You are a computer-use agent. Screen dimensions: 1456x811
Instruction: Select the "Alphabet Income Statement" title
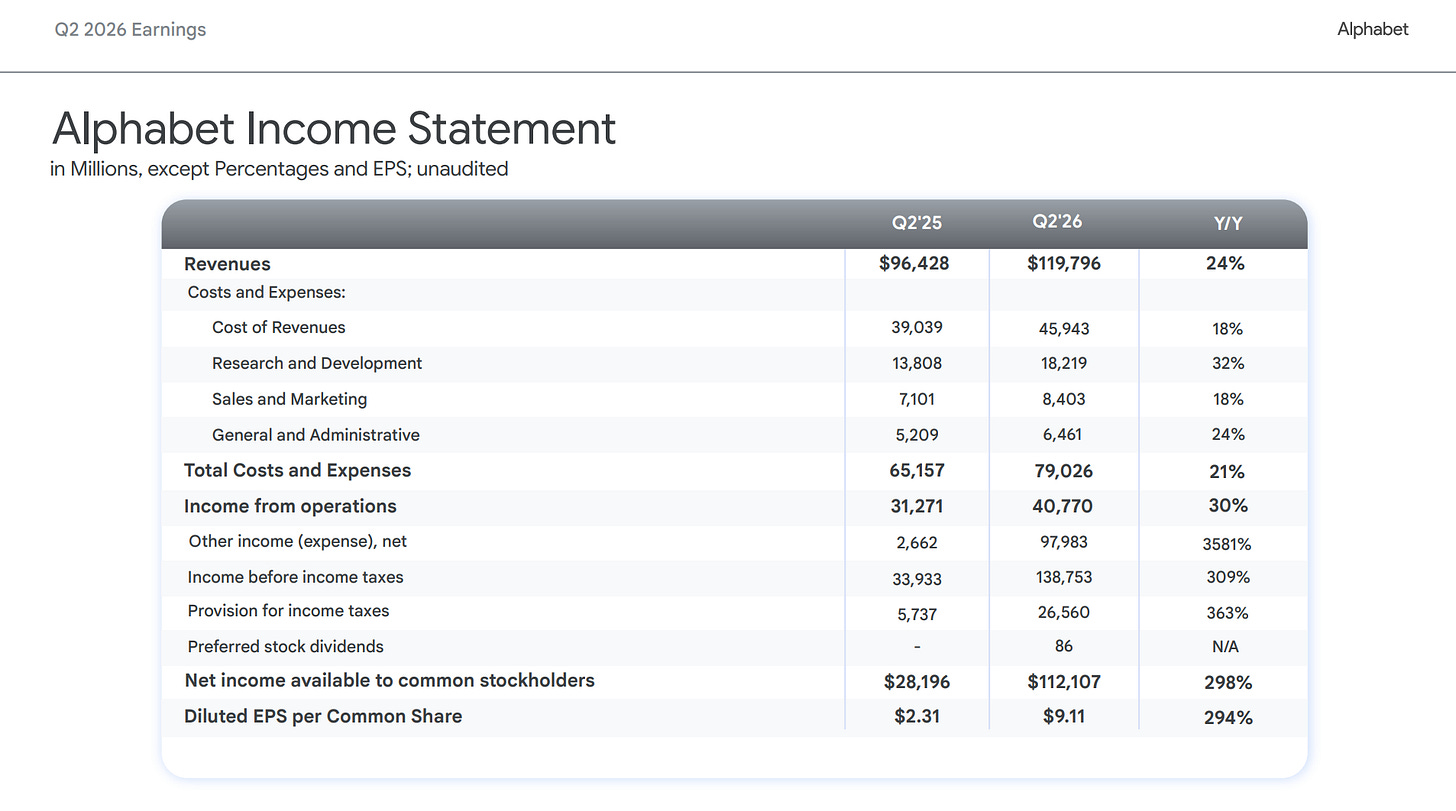(x=334, y=130)
